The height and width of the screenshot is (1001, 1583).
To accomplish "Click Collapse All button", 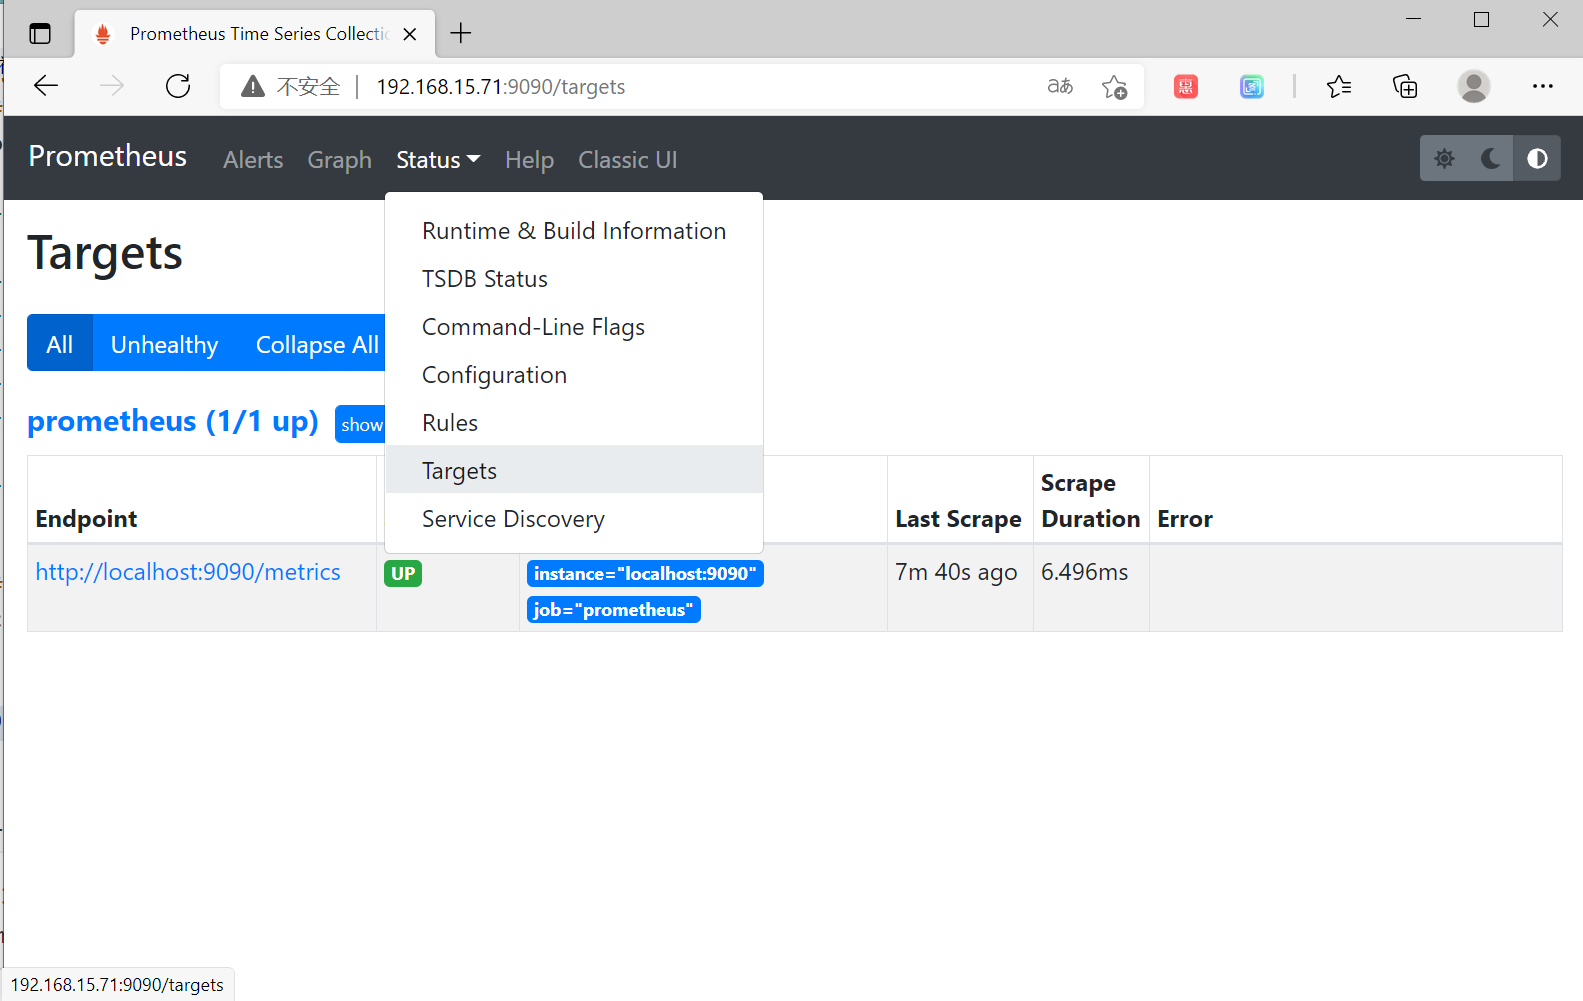I will 316,344.
